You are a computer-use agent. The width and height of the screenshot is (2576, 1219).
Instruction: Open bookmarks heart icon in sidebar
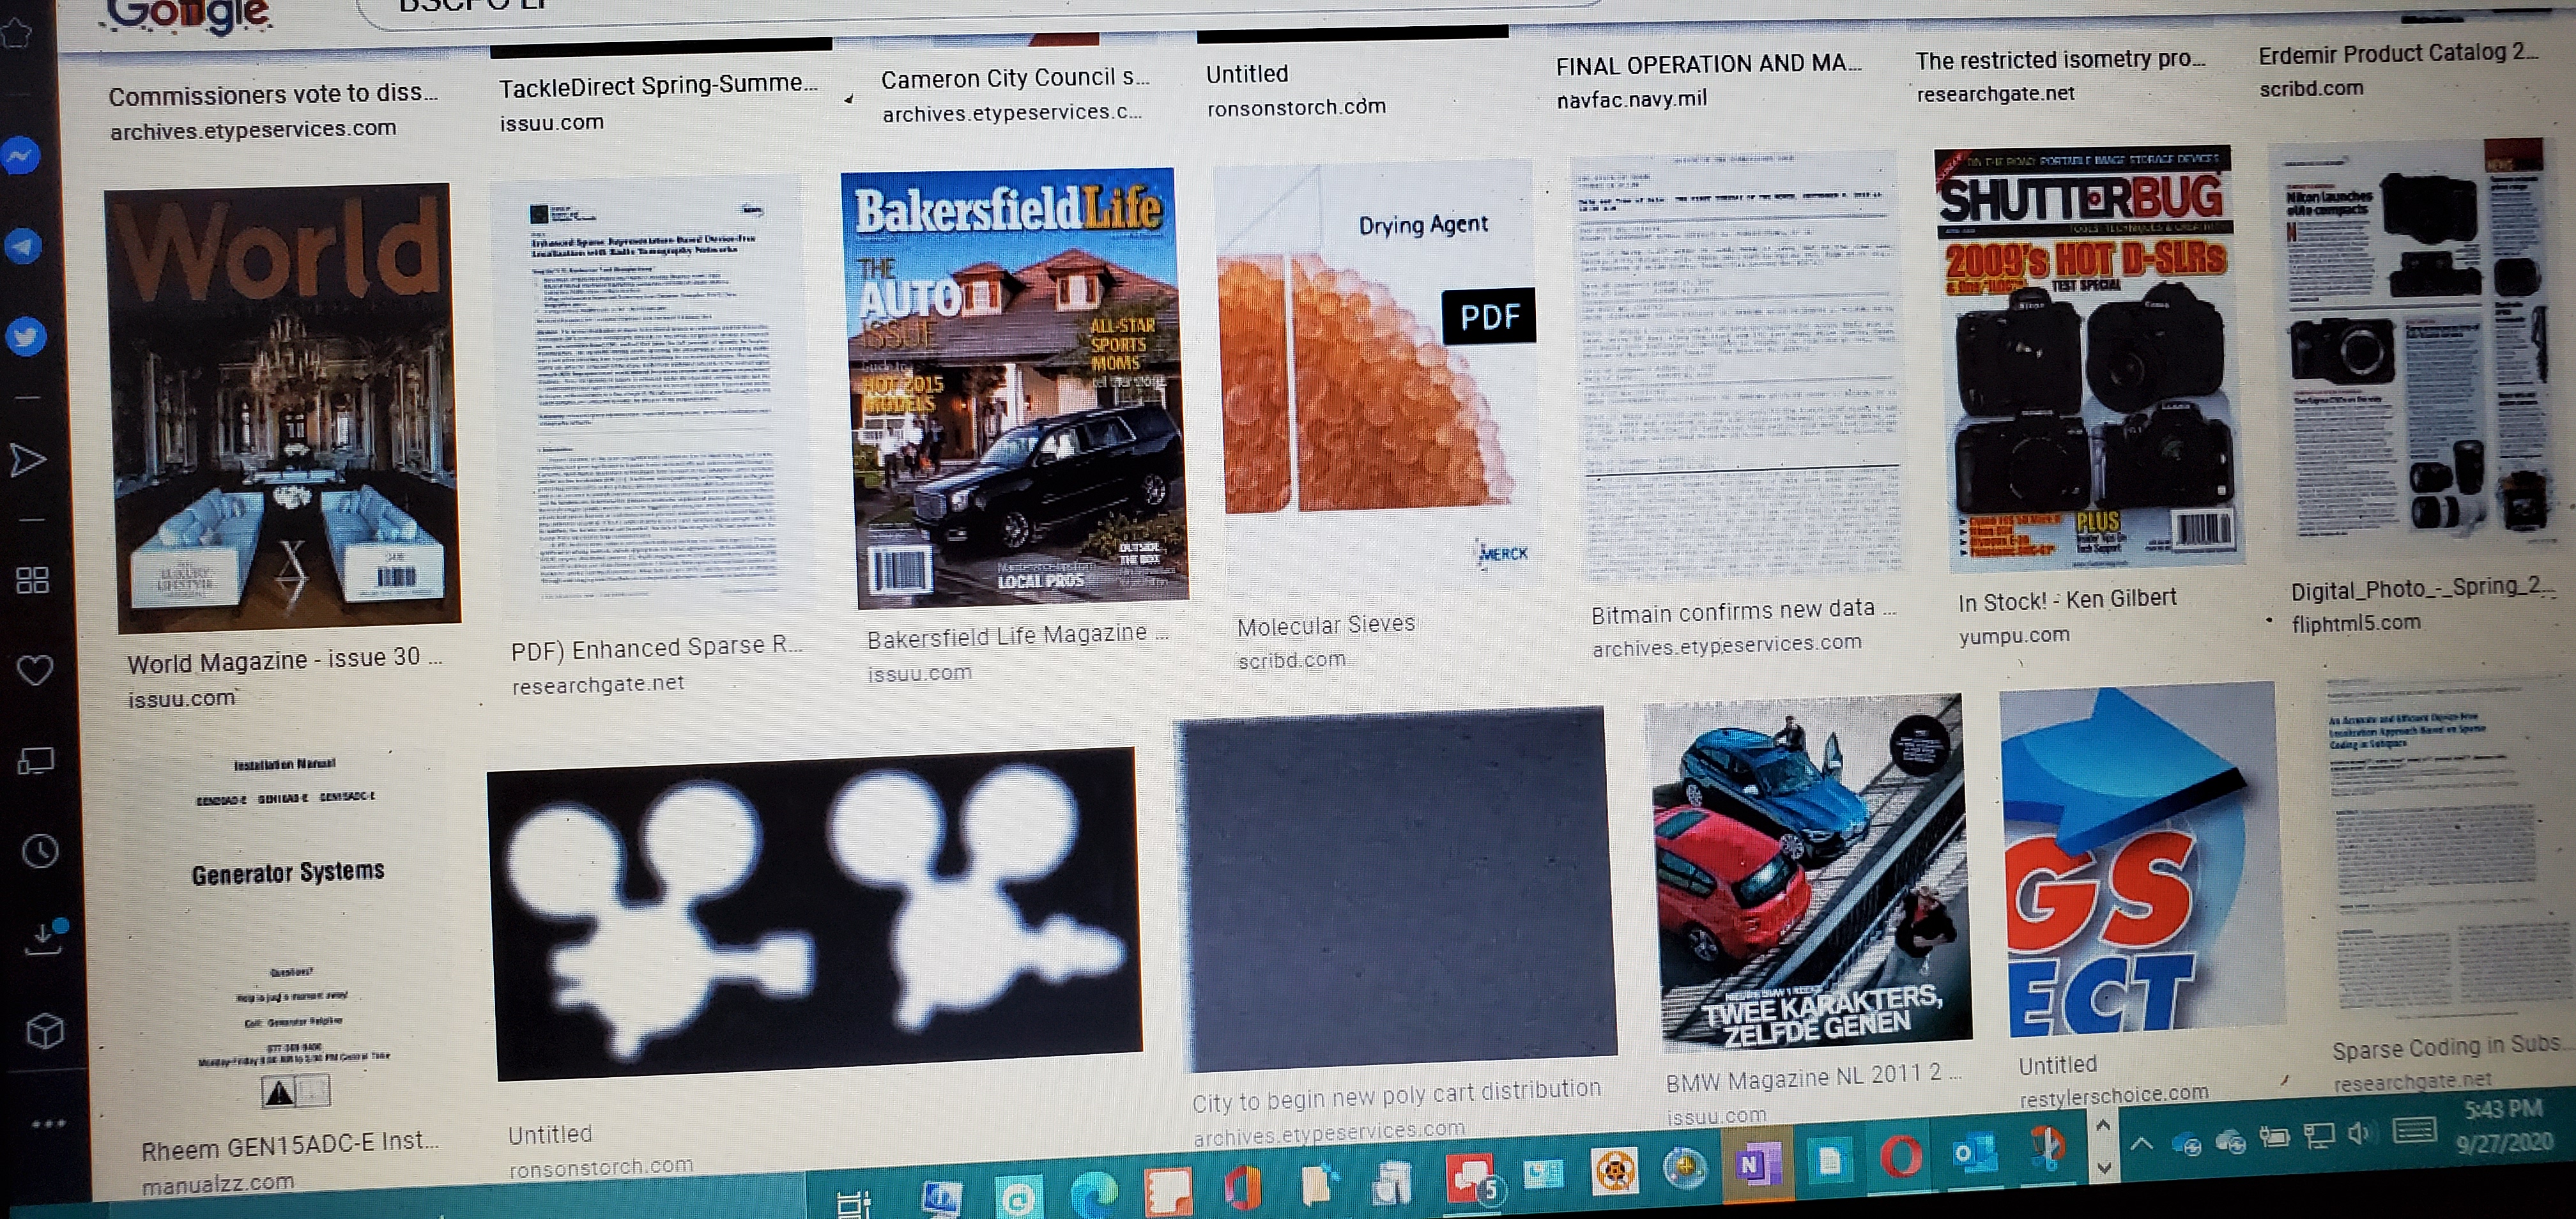pyautogui.click(x=35, y=670)
